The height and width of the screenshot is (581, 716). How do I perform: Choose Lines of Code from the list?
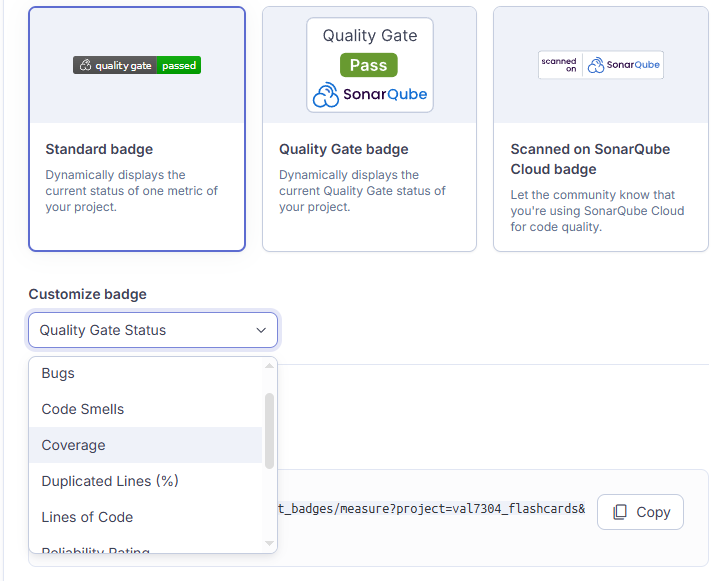point(145,517)
